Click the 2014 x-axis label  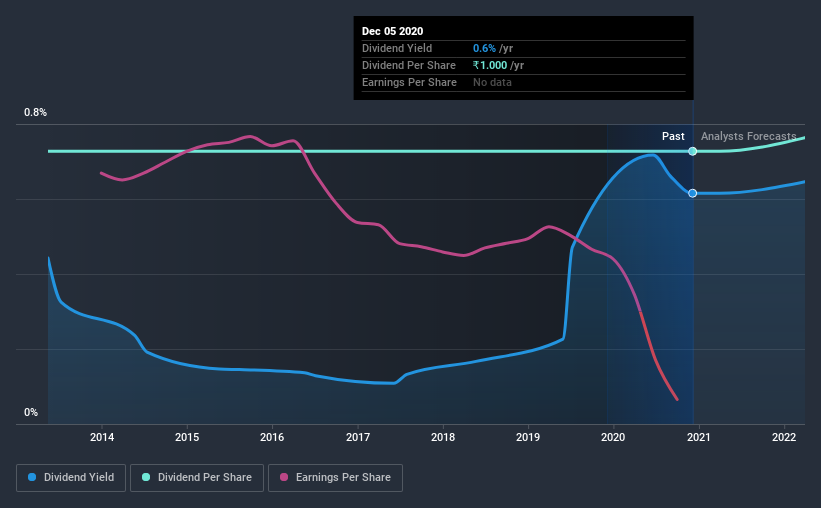(x=102, y=437)
